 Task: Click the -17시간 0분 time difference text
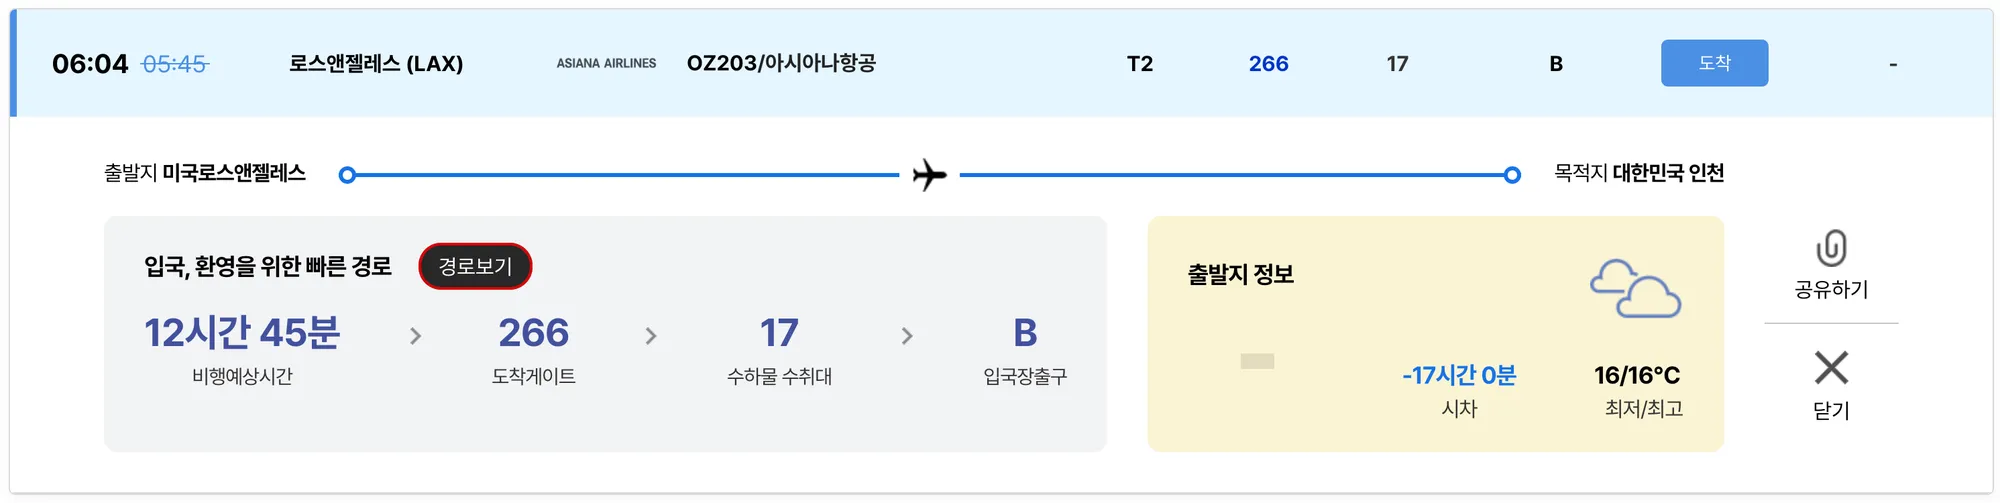coord(1459,375)
